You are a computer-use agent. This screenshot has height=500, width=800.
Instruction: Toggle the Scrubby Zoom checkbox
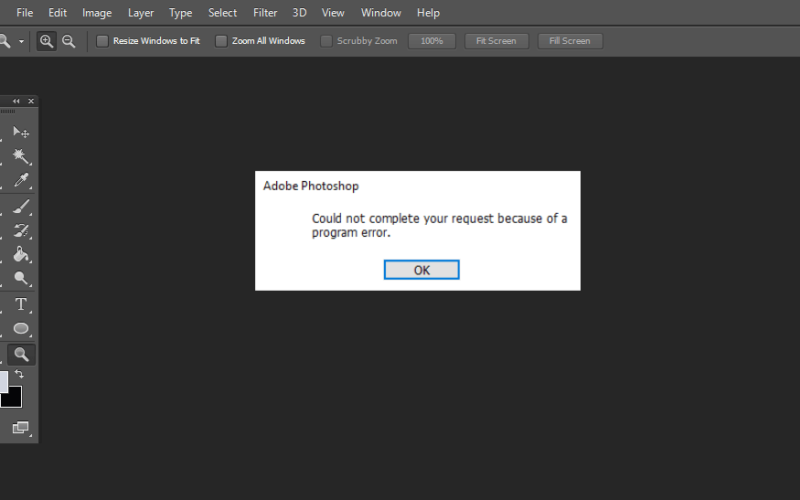tap(326, 41)
